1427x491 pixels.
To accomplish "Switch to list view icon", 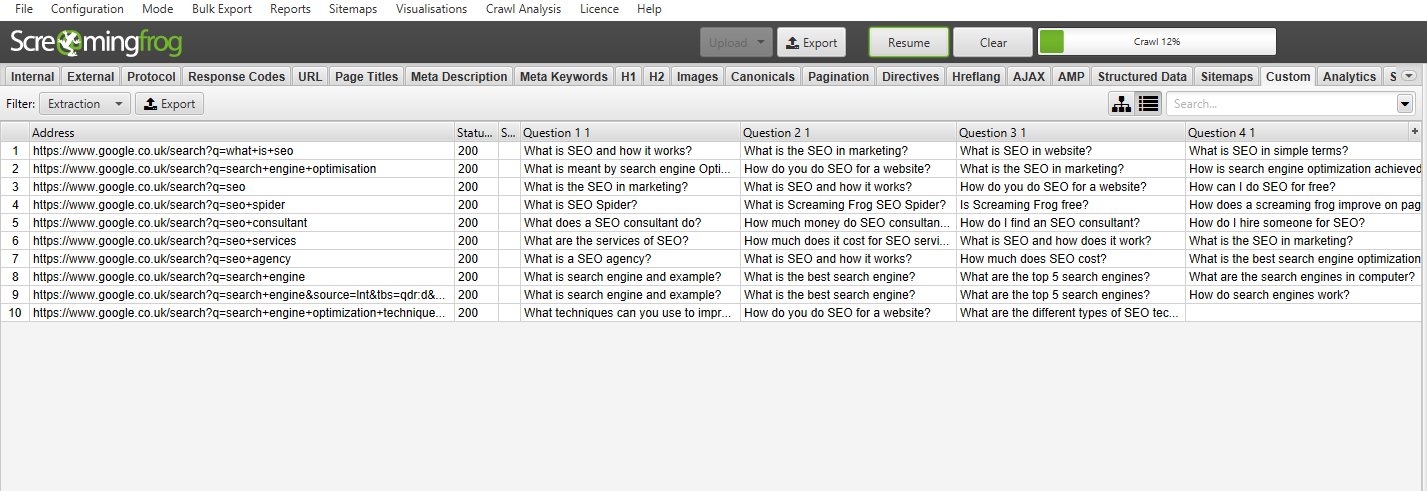I will pyautogui.click(x=1148, y=103).
